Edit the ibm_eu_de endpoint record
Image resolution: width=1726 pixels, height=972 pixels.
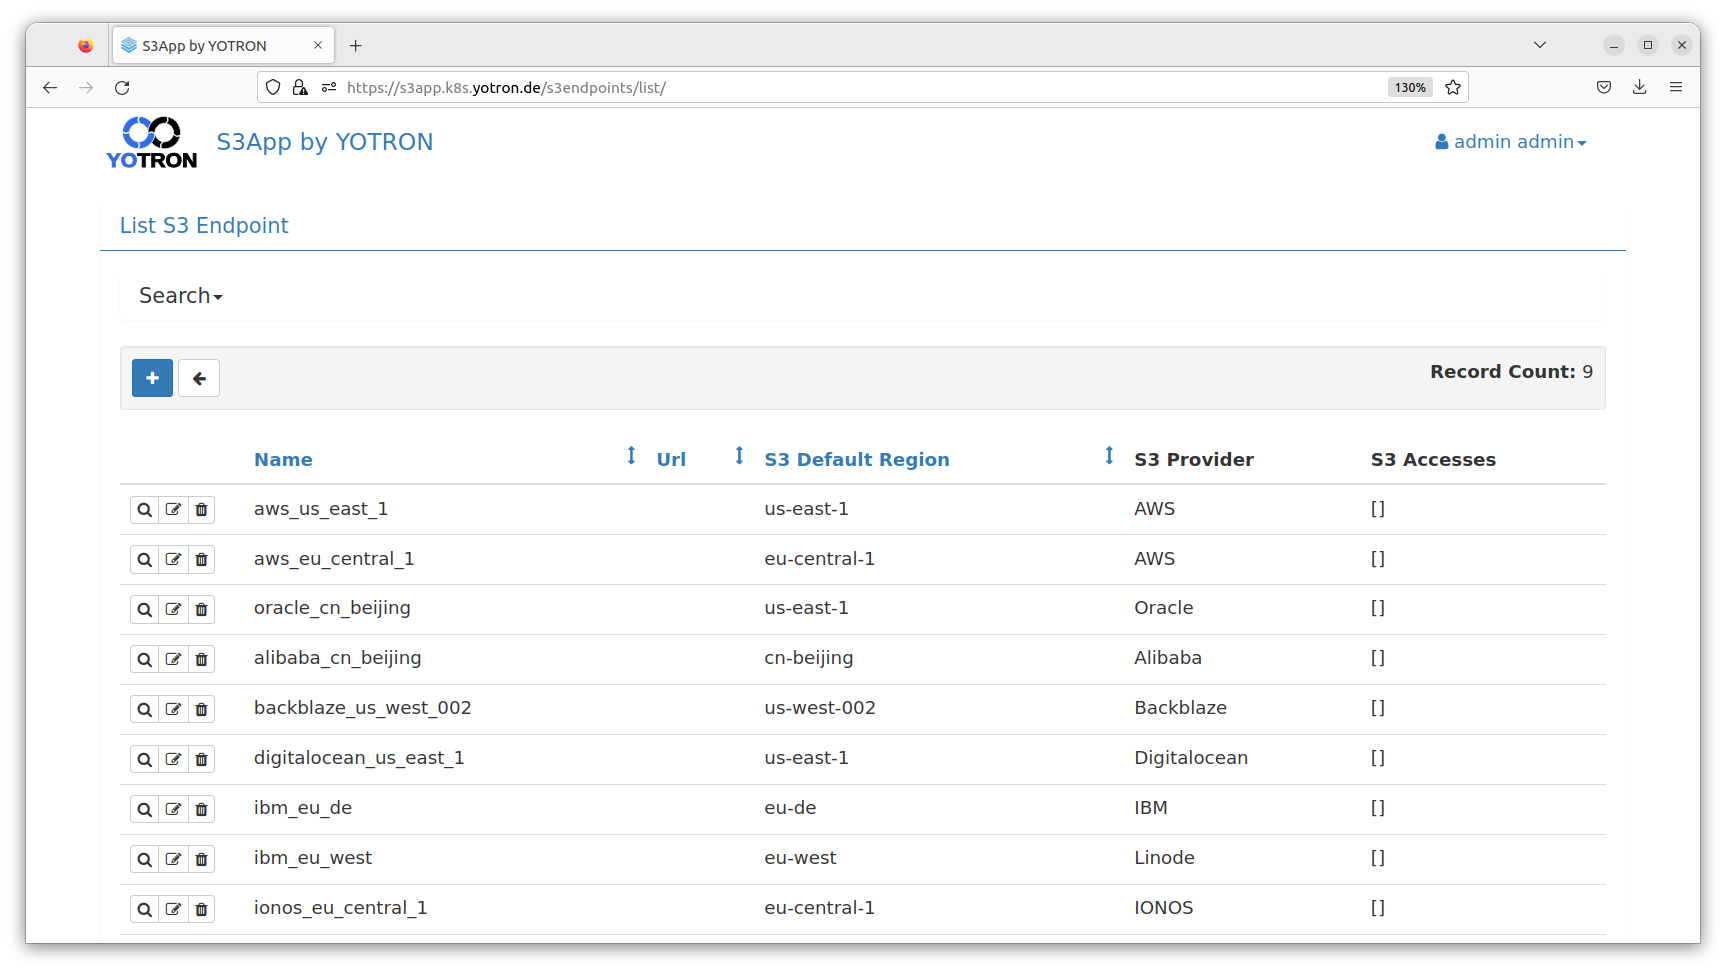click(173, 810)
